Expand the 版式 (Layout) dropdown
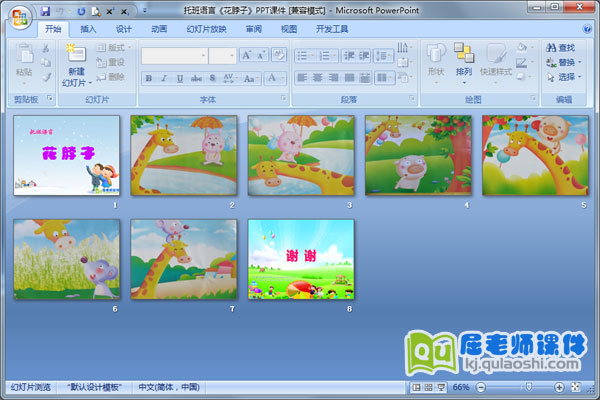The image size is (600, 400). pos(114,47)
